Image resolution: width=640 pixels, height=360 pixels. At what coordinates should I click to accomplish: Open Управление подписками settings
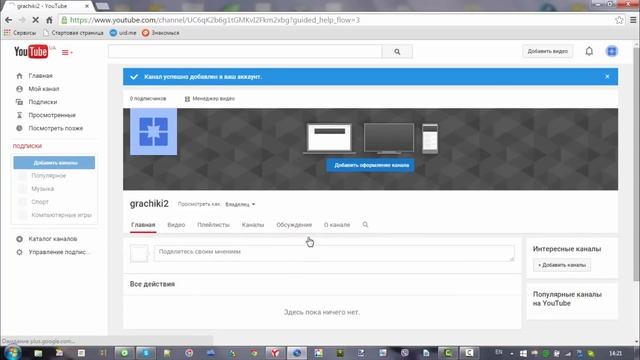pyautogui.click(x=59, y=252)
